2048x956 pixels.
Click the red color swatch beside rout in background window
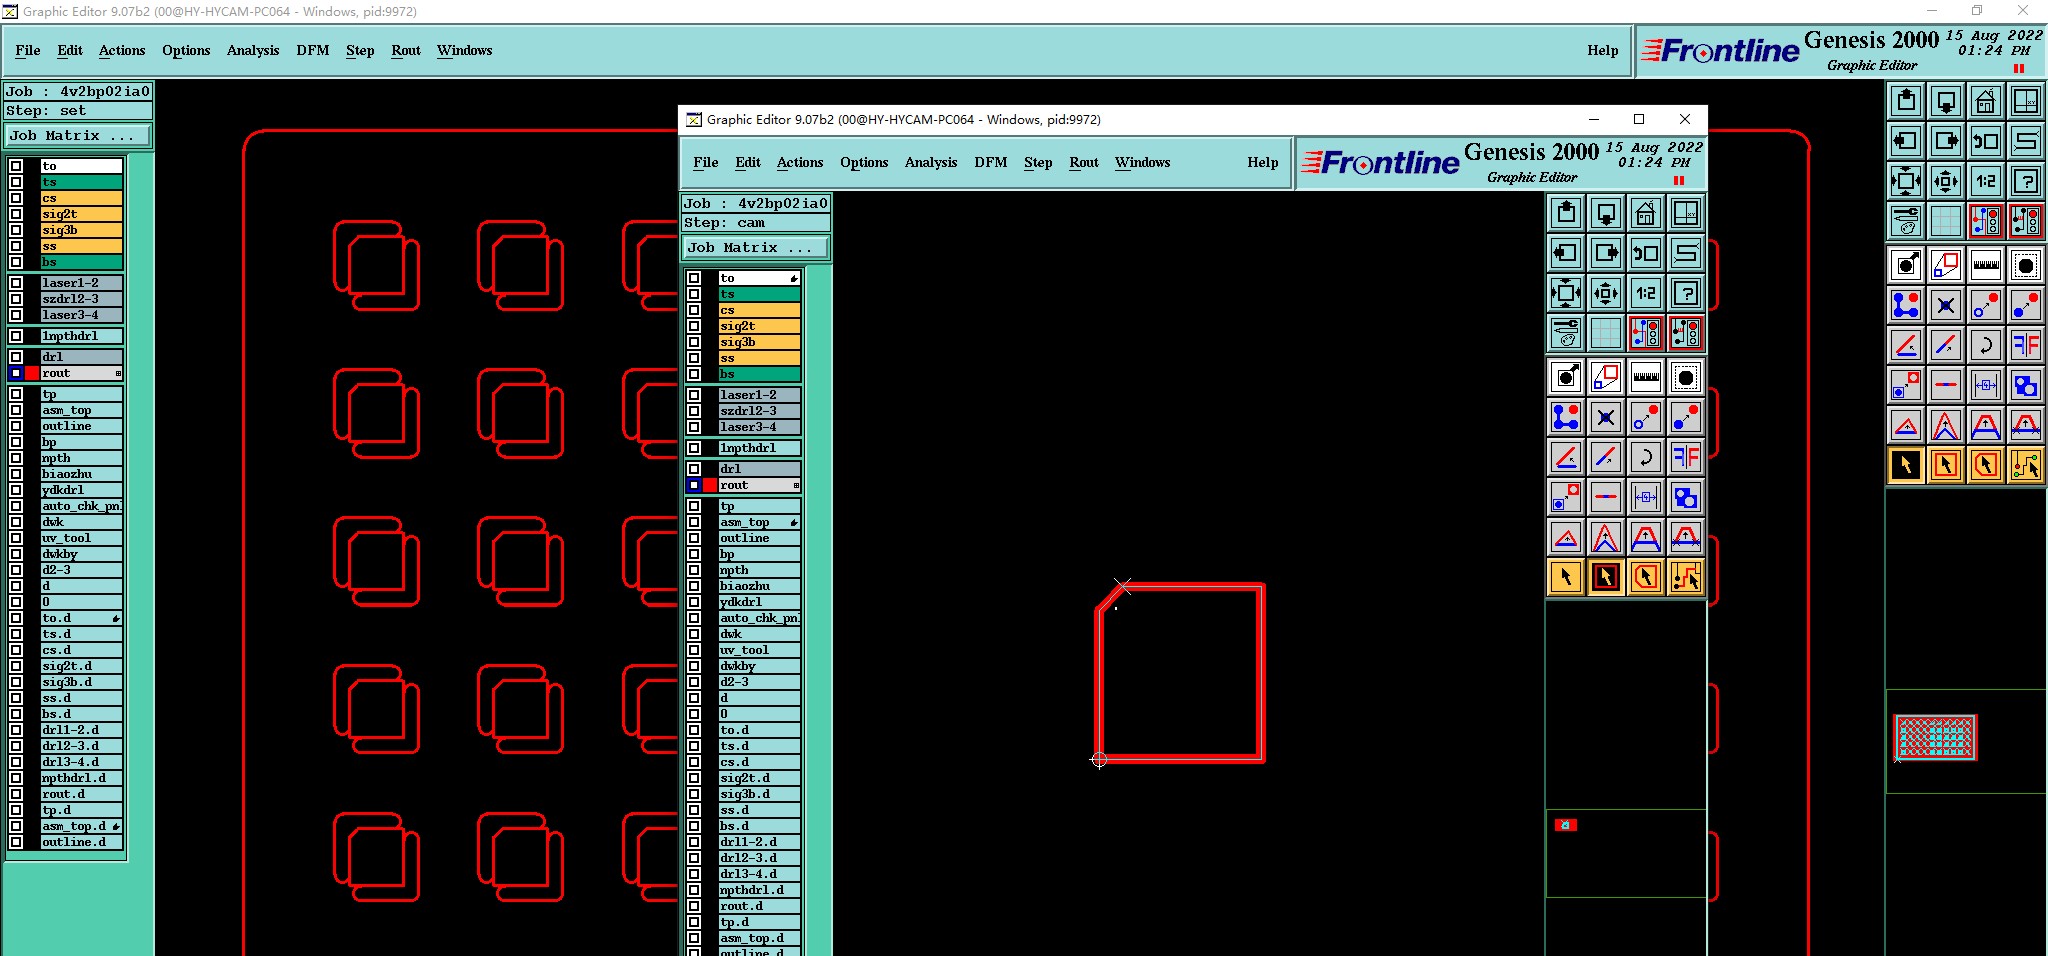pos(32,373)
